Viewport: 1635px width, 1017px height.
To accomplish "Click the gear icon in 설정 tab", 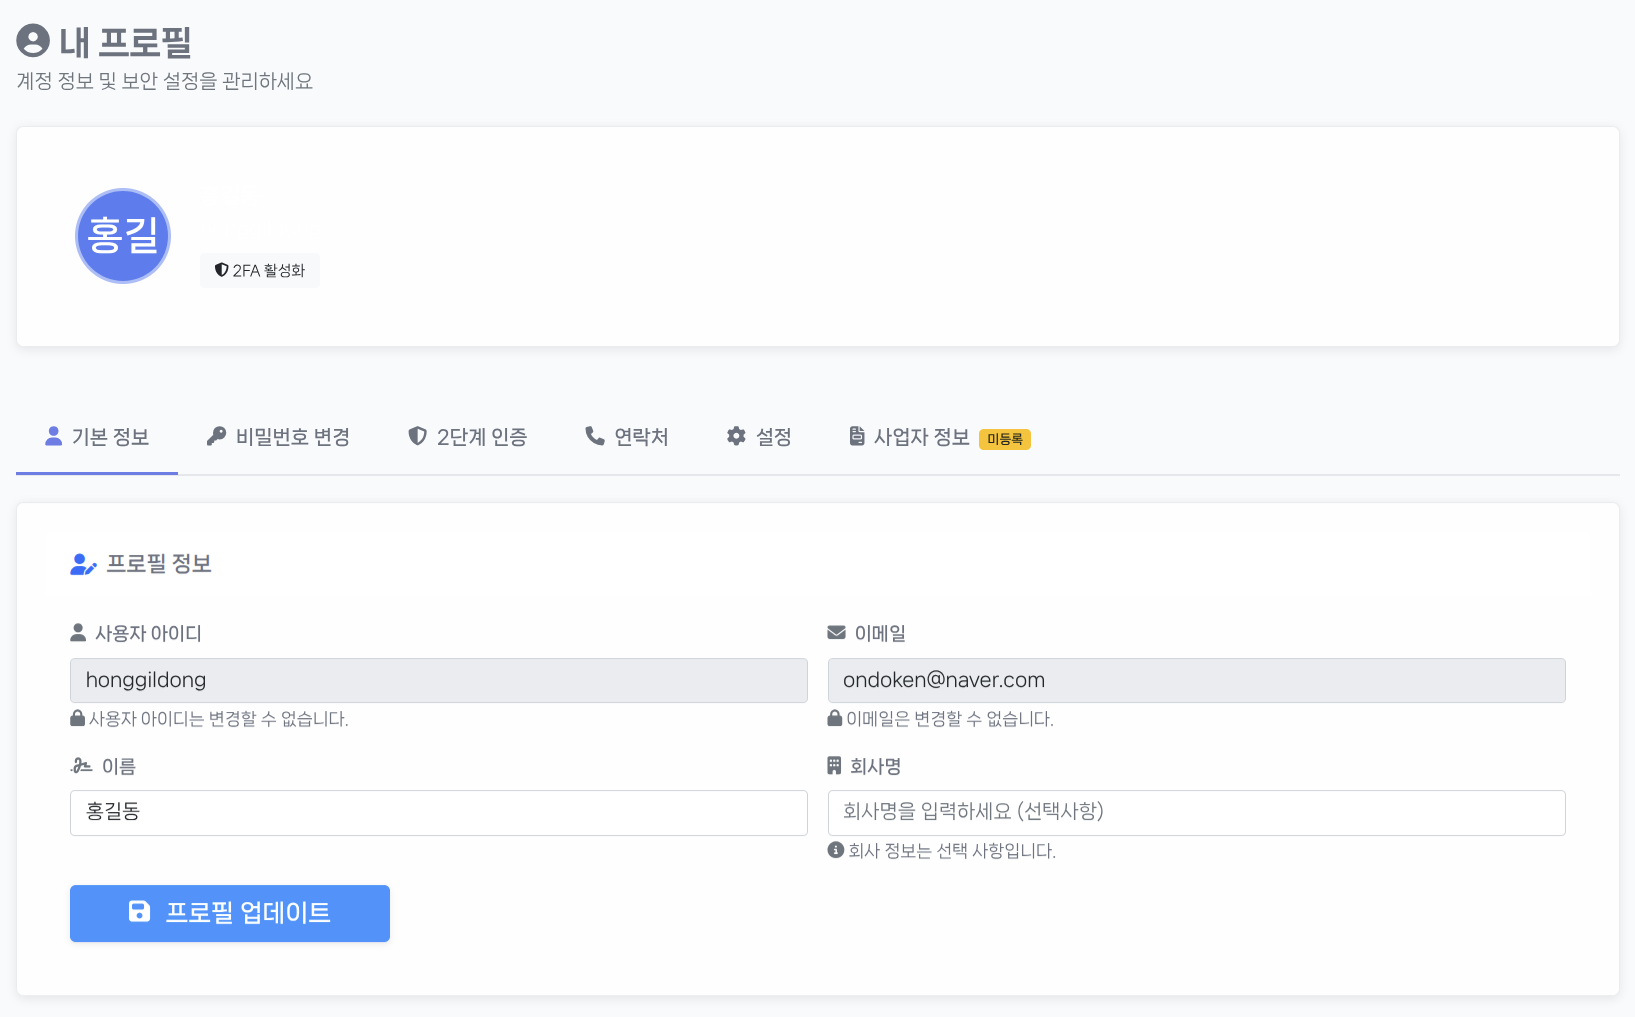I will tap(736, 436).
